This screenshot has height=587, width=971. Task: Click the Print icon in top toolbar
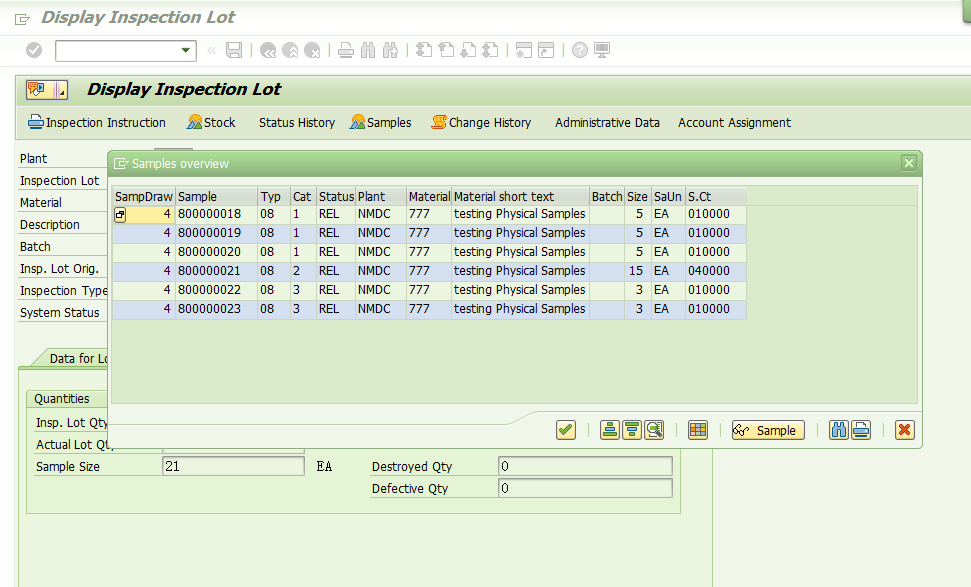[346, 50]
